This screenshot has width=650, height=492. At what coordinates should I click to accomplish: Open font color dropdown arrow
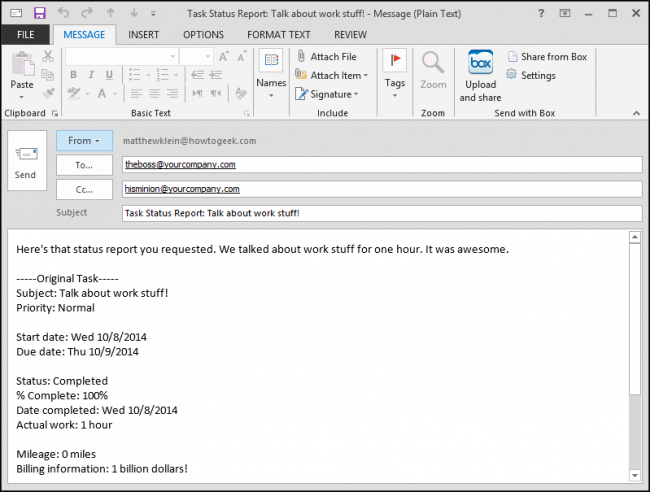coord(115,94)
